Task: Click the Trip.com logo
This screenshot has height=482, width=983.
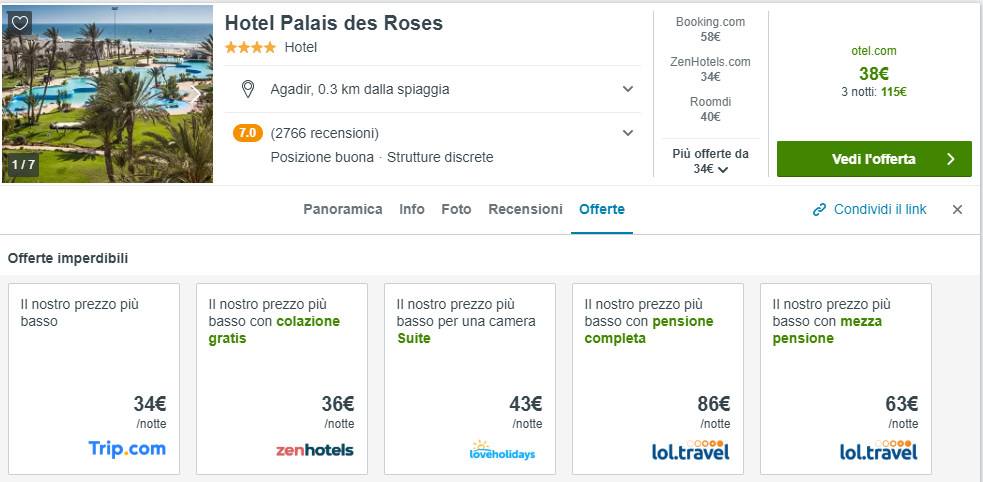Action: click(127, 449)
